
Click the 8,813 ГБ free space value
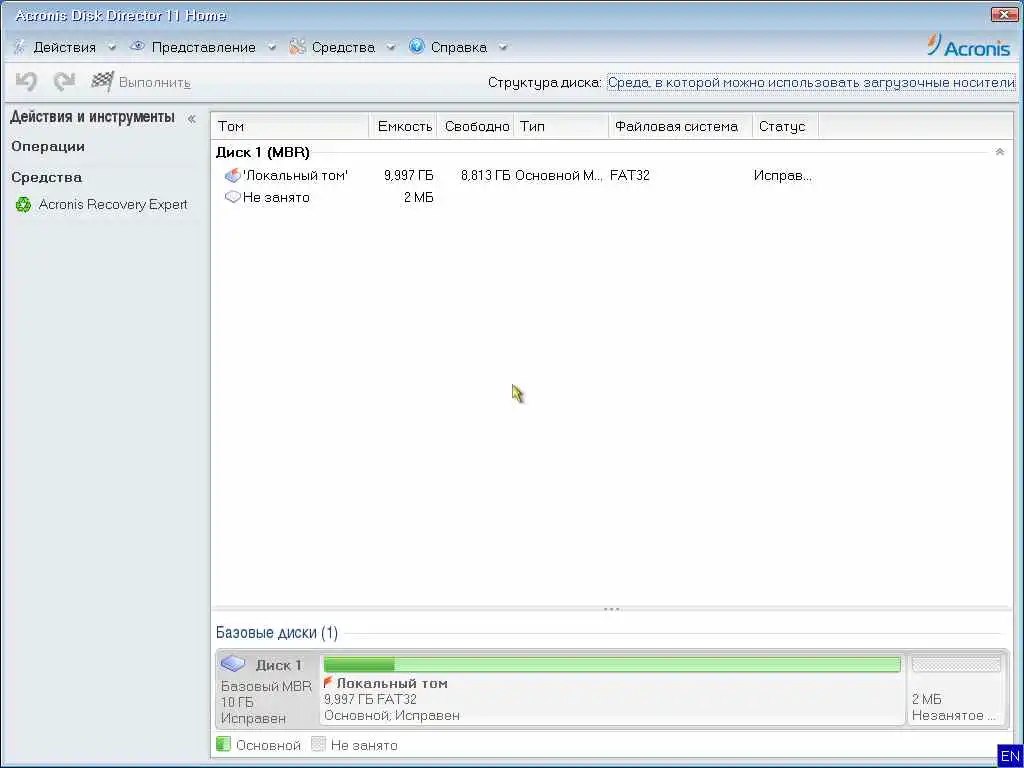(485, 175)
